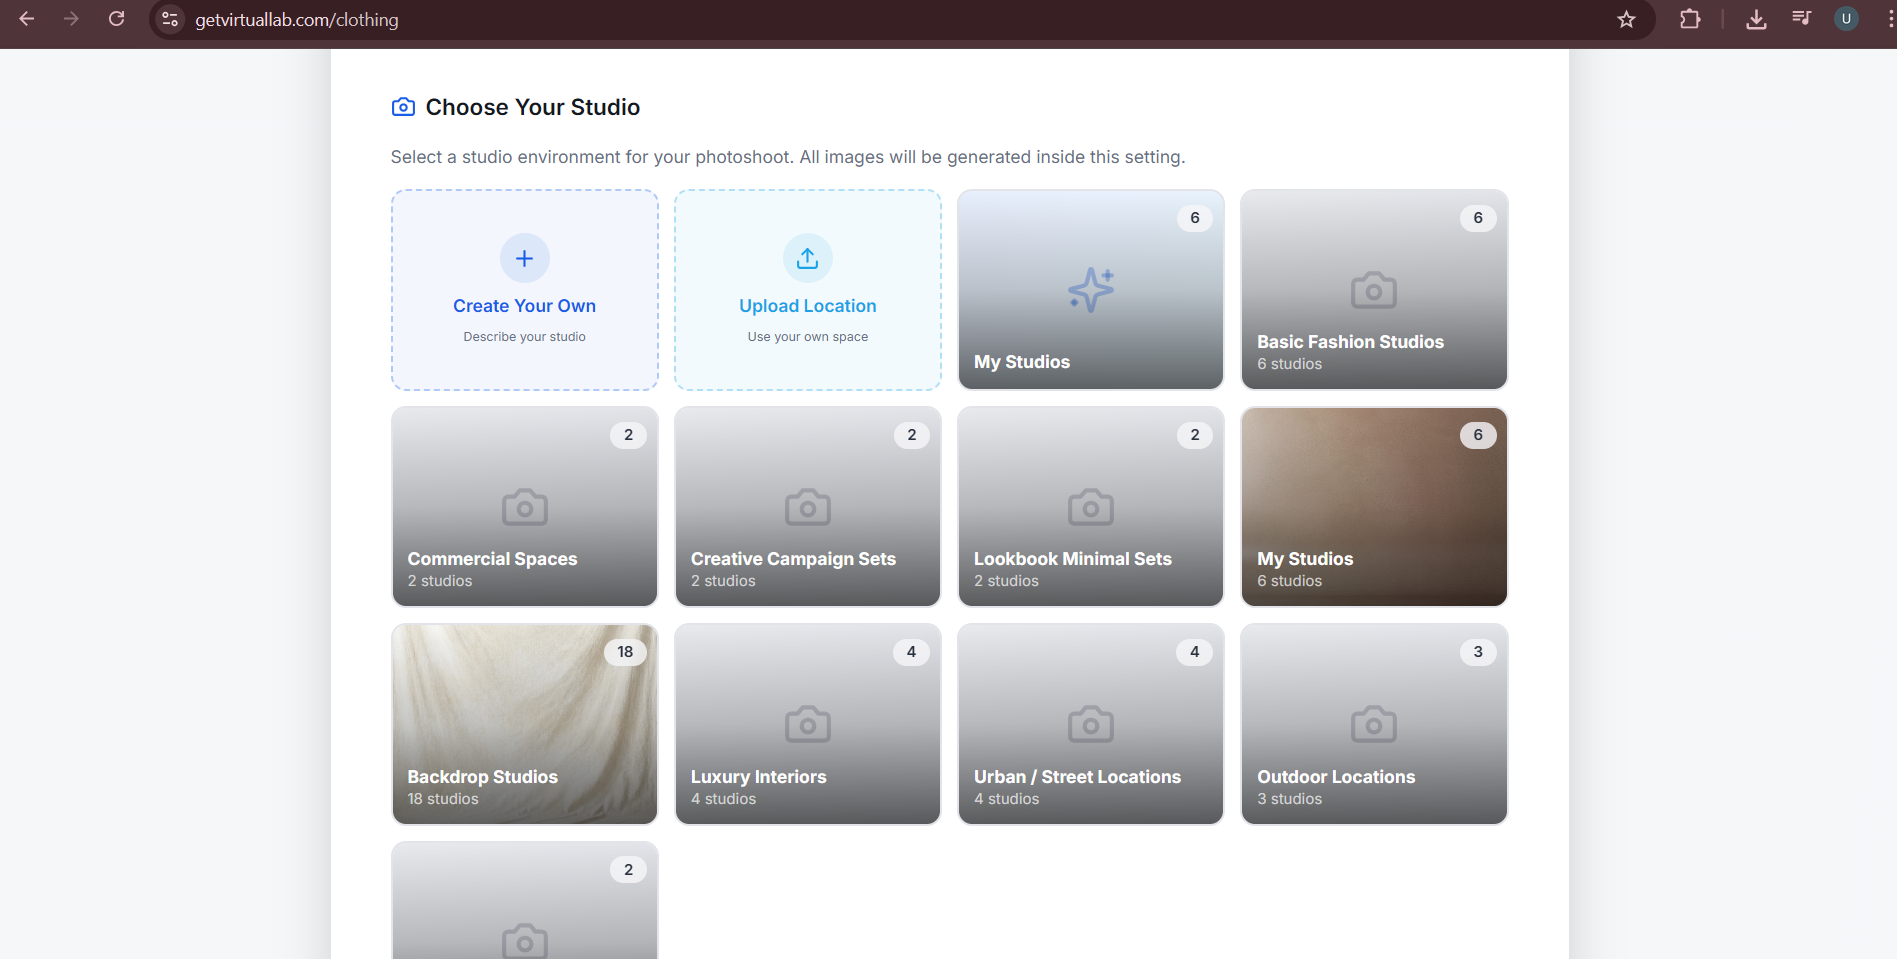The image size is (1897, 959).
Task: Bookmark this page with the star icon
Action: [x=1626, y=19]
